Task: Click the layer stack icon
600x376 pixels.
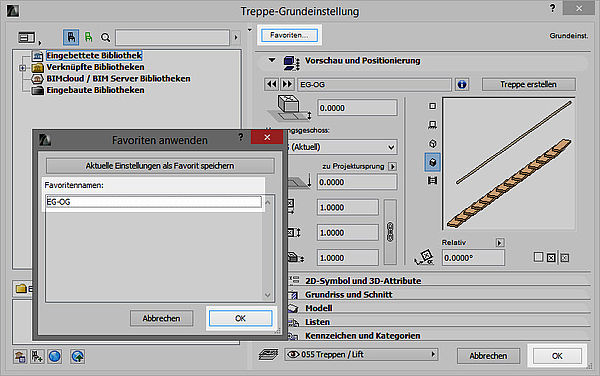Action: (x=268, y=354)
